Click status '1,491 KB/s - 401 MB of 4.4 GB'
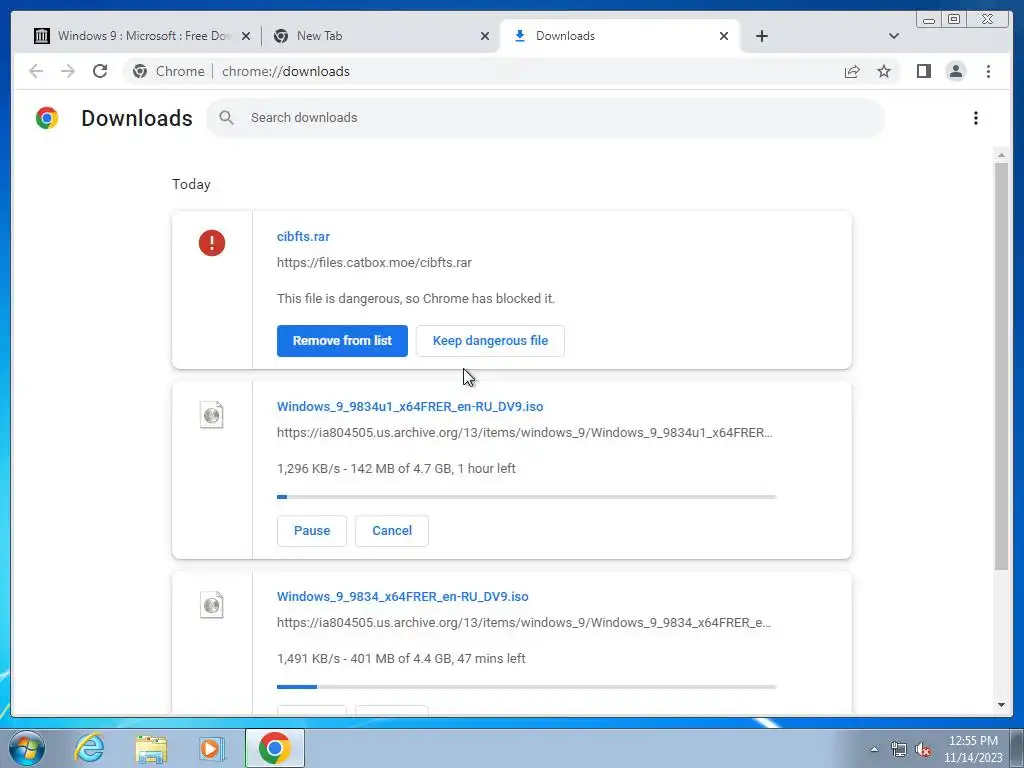 point(401,658)
